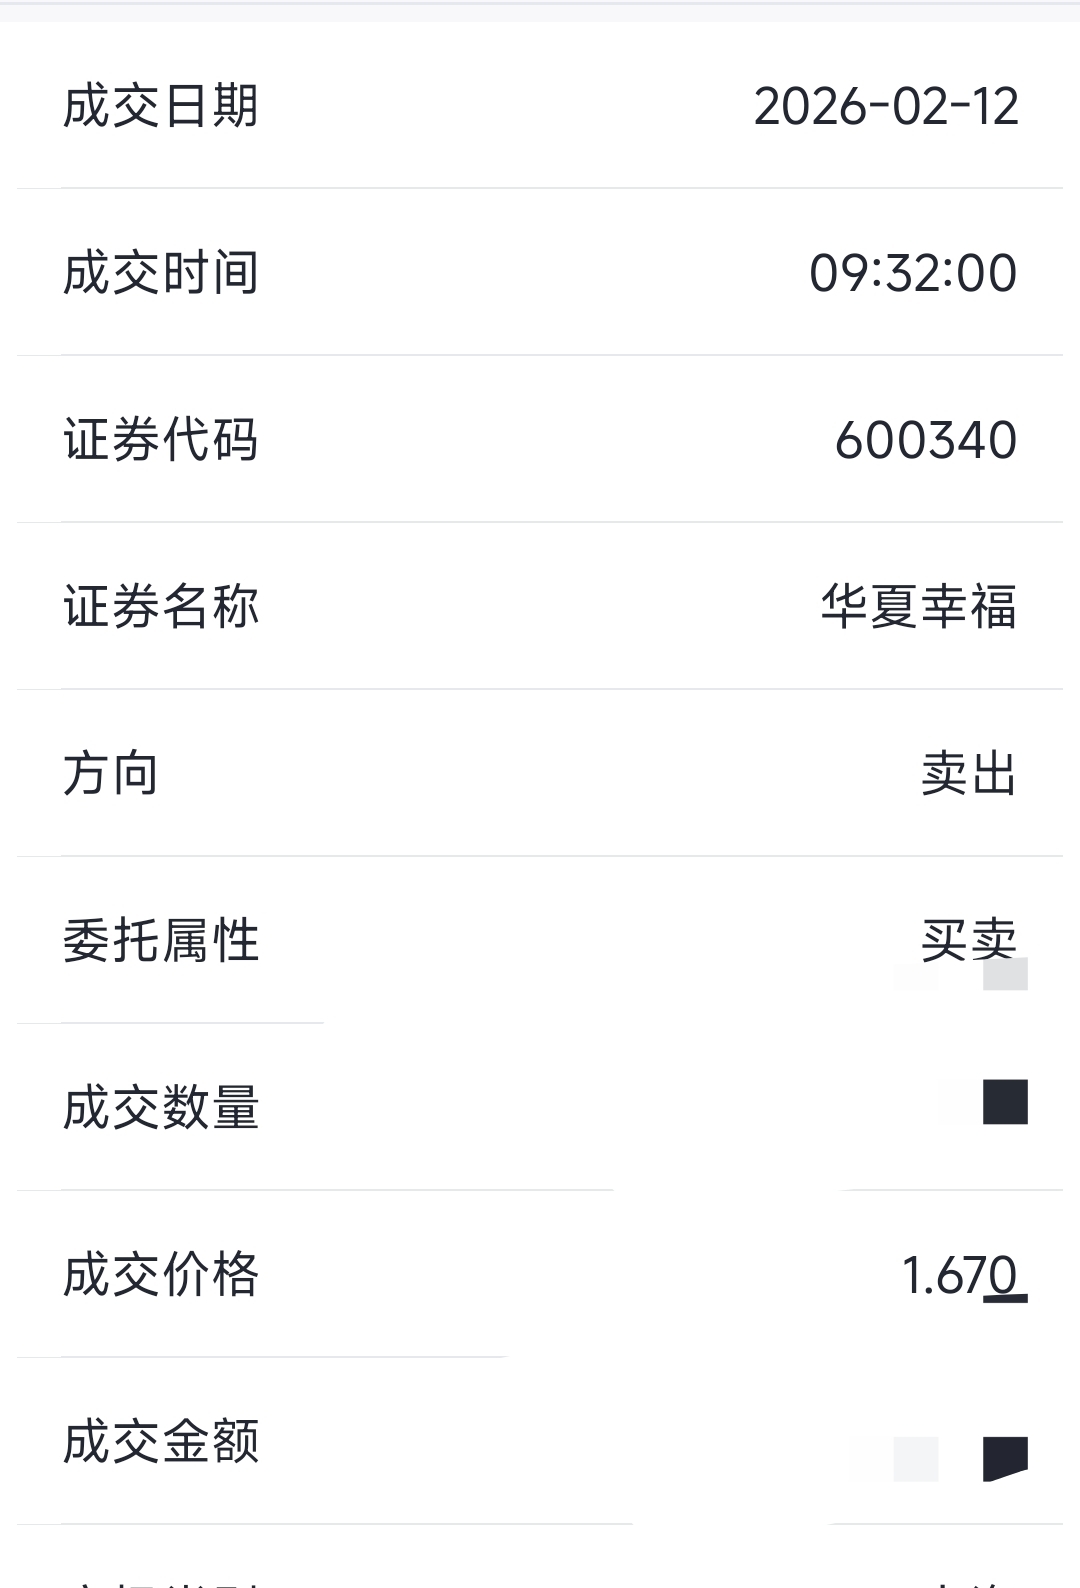Screen dimensions: 1080x1588
Task: Tap the 成交金额 label
Action: 161,1442
